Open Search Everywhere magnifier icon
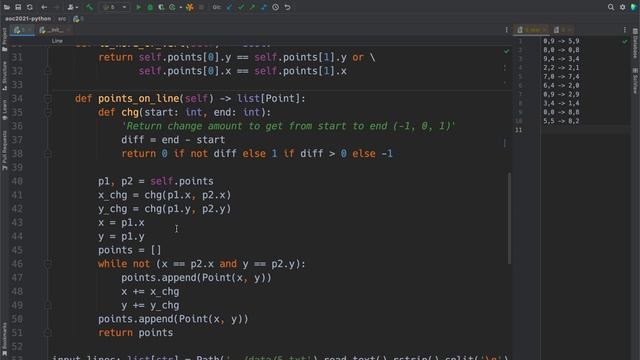Image resolution: width=640 pixels, height=360 pixels. pyautogui.click(x=611, y=7)
